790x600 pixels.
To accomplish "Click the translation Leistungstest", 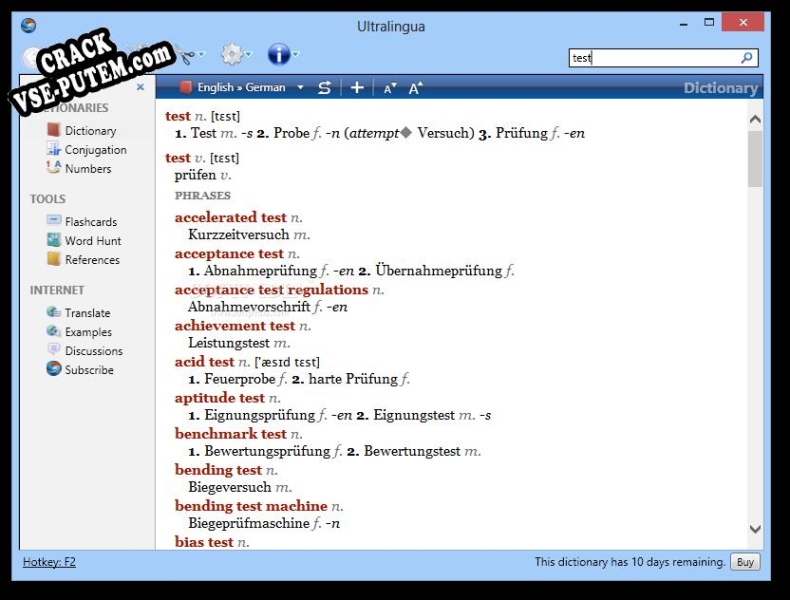I will click(229, 343).
